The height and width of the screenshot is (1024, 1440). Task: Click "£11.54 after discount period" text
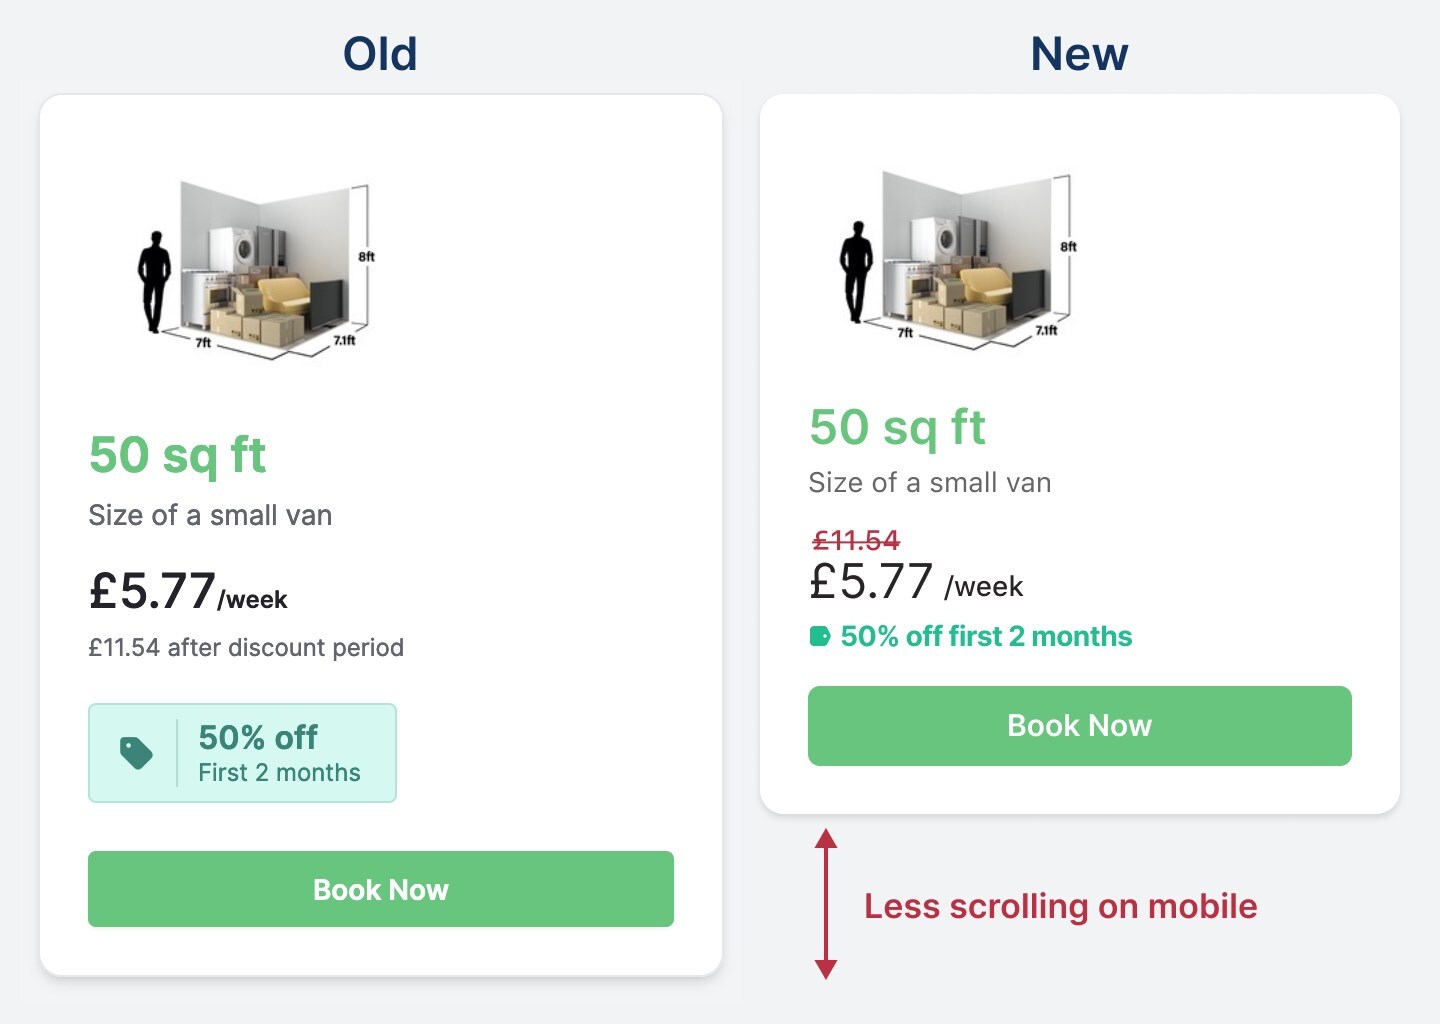(246, 648)
